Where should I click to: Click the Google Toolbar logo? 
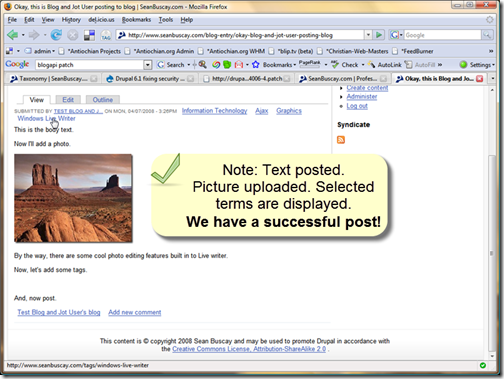point(17,64)
